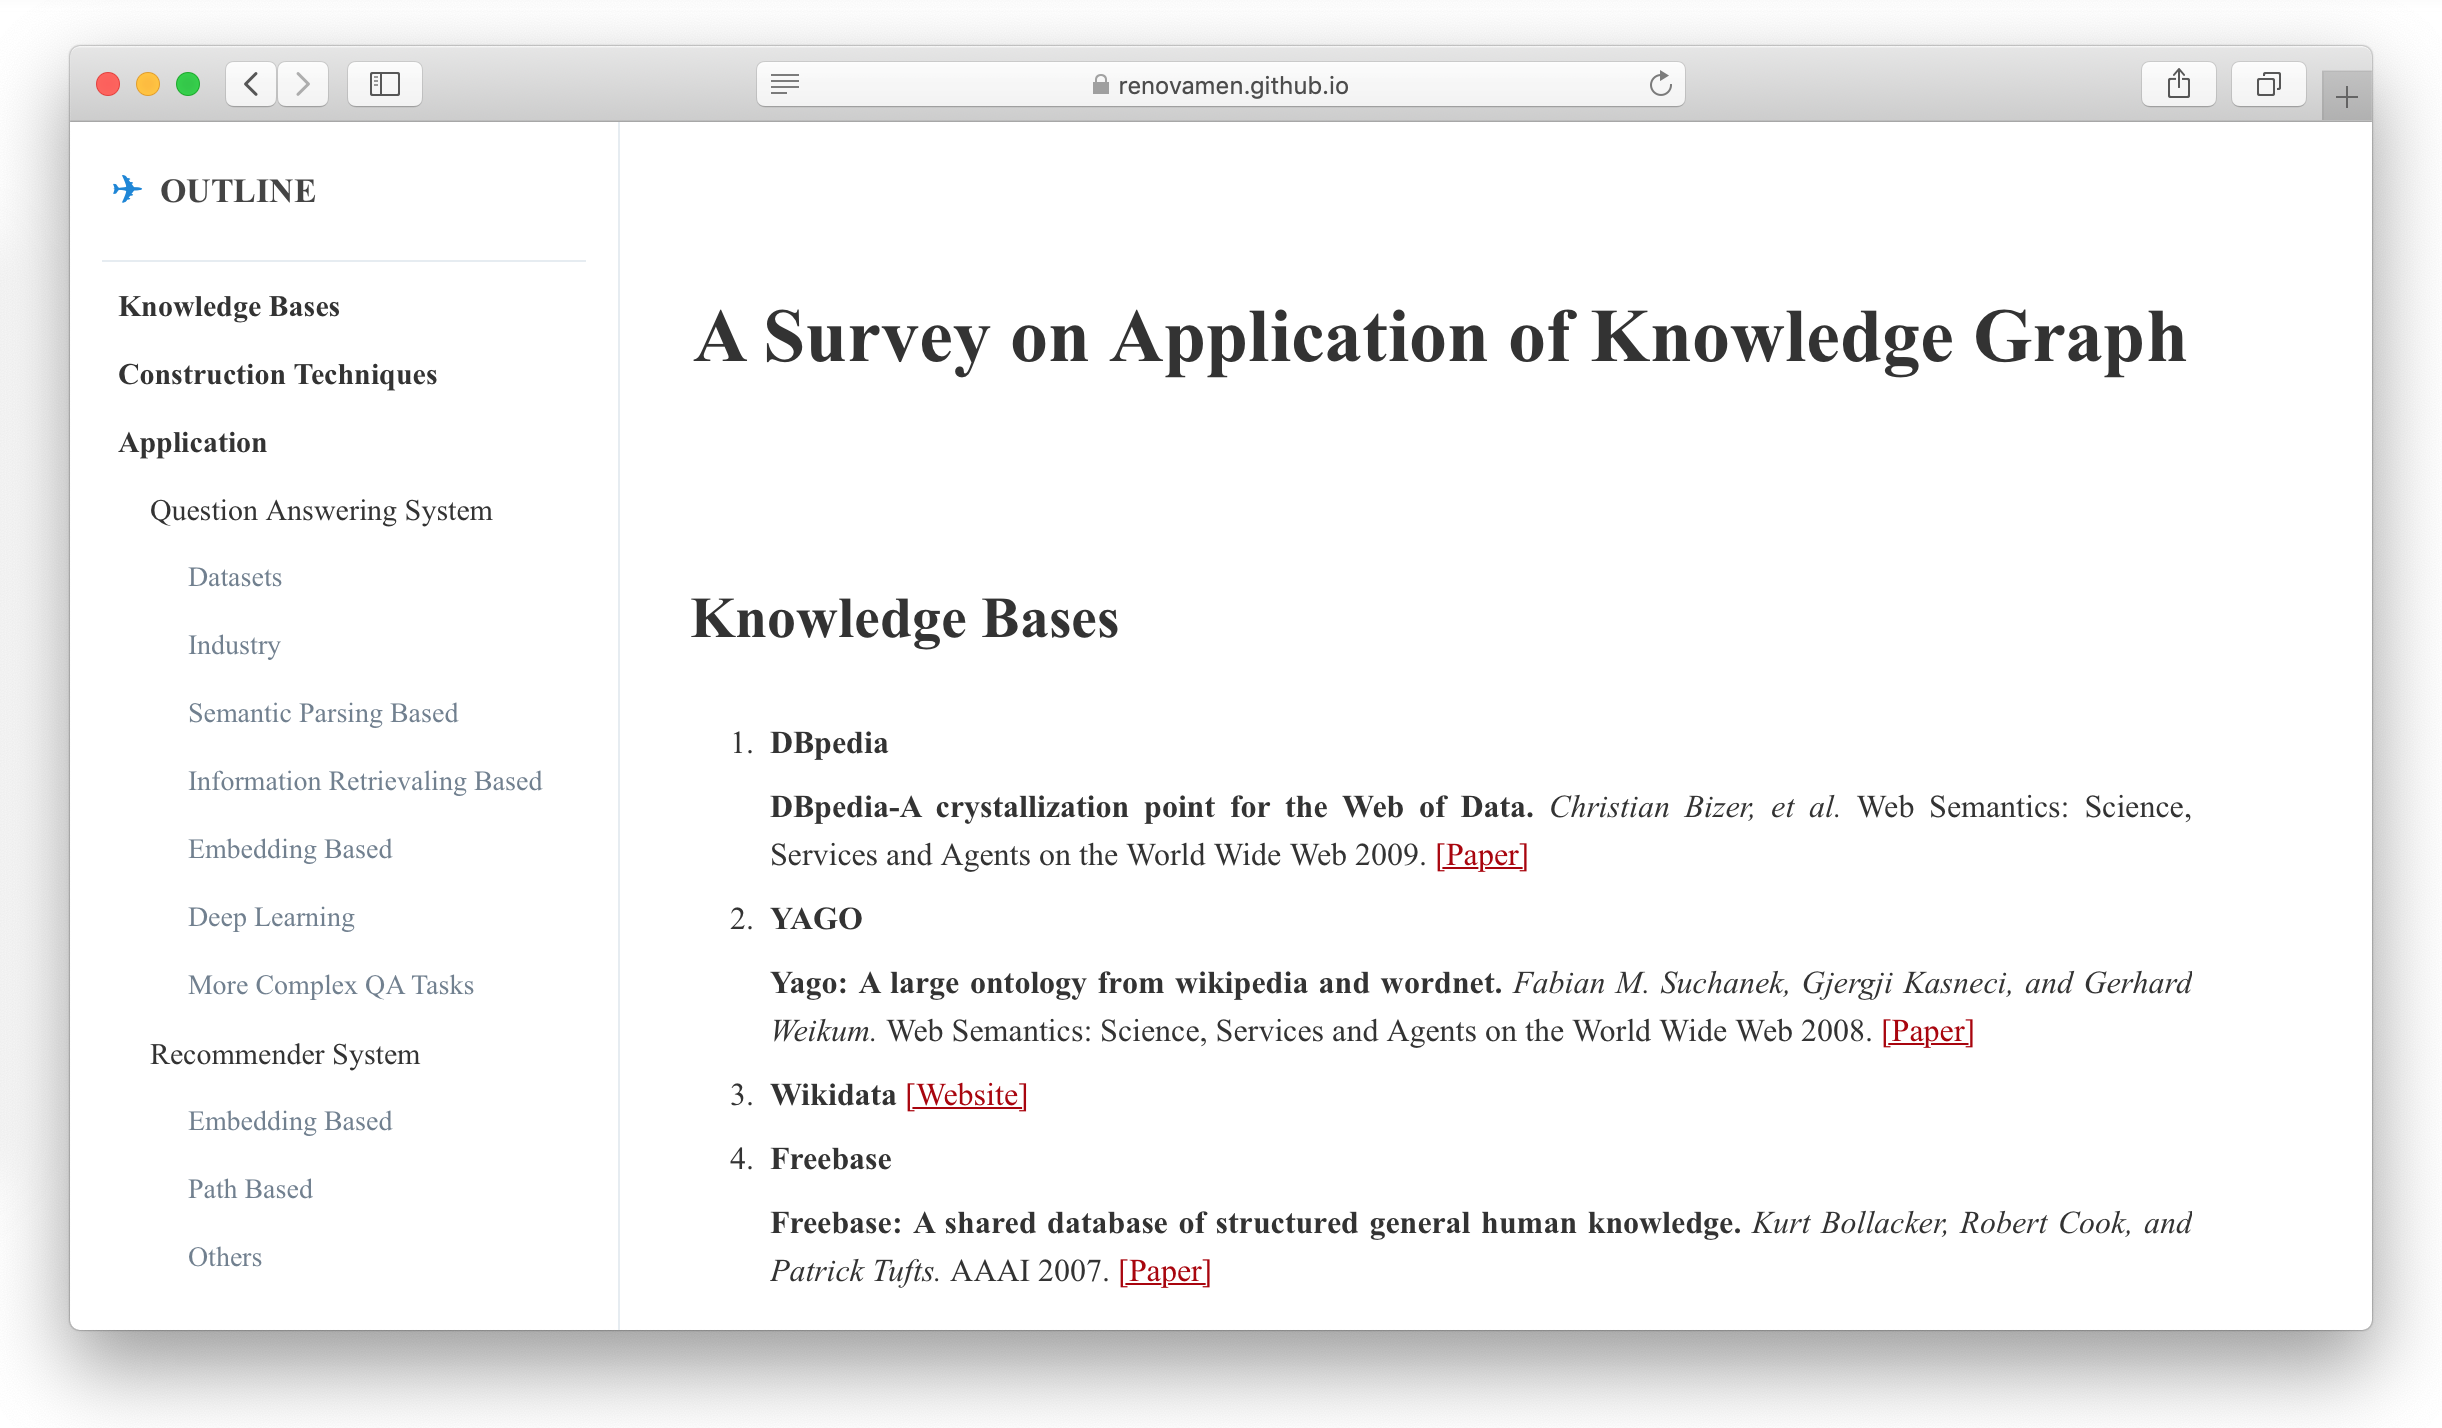Jump to Knowledge Bases in outline
The height and width of the screenshot is (1428, 2442).
click(x=229, y=306)
